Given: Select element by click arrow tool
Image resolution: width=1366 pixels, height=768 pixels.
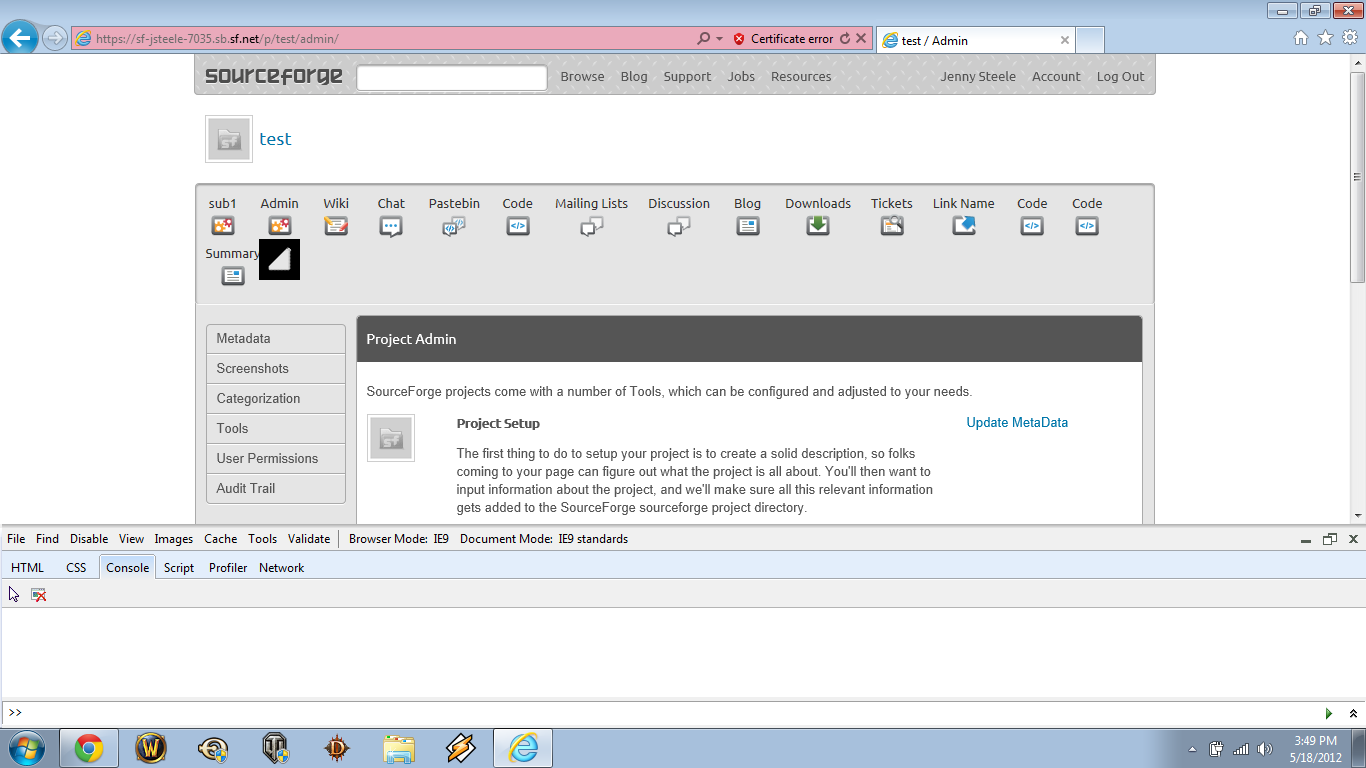Looking at the screenshot, I should 14,594.
